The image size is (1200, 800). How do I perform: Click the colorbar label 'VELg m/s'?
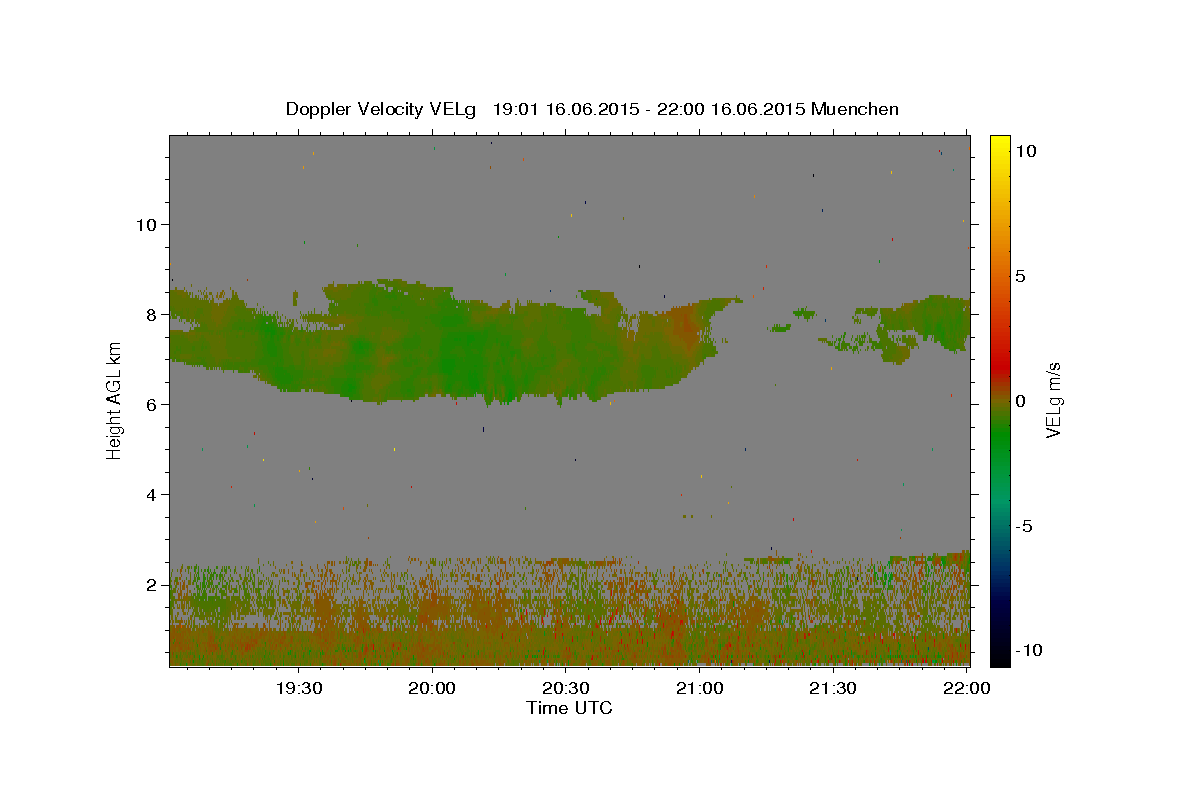click(x=1053, y=401)
